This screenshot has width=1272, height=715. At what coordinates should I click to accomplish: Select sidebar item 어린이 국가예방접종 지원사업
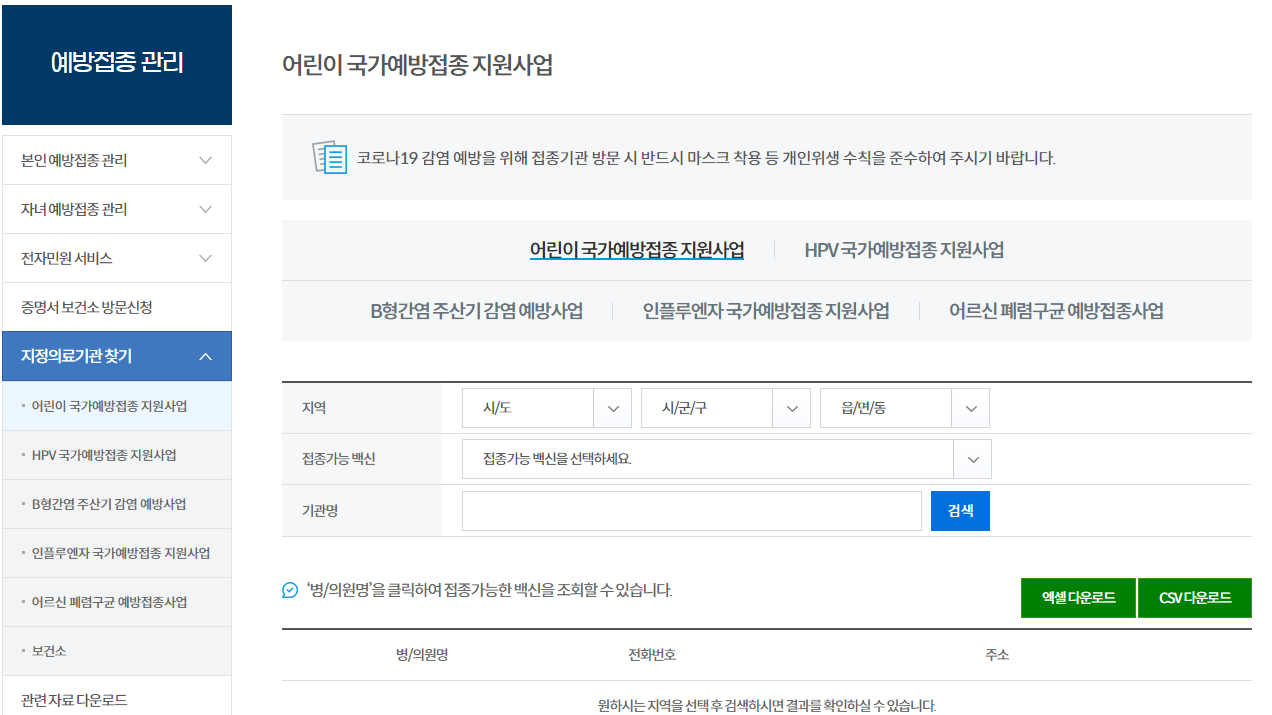click(x=117, y=406)
